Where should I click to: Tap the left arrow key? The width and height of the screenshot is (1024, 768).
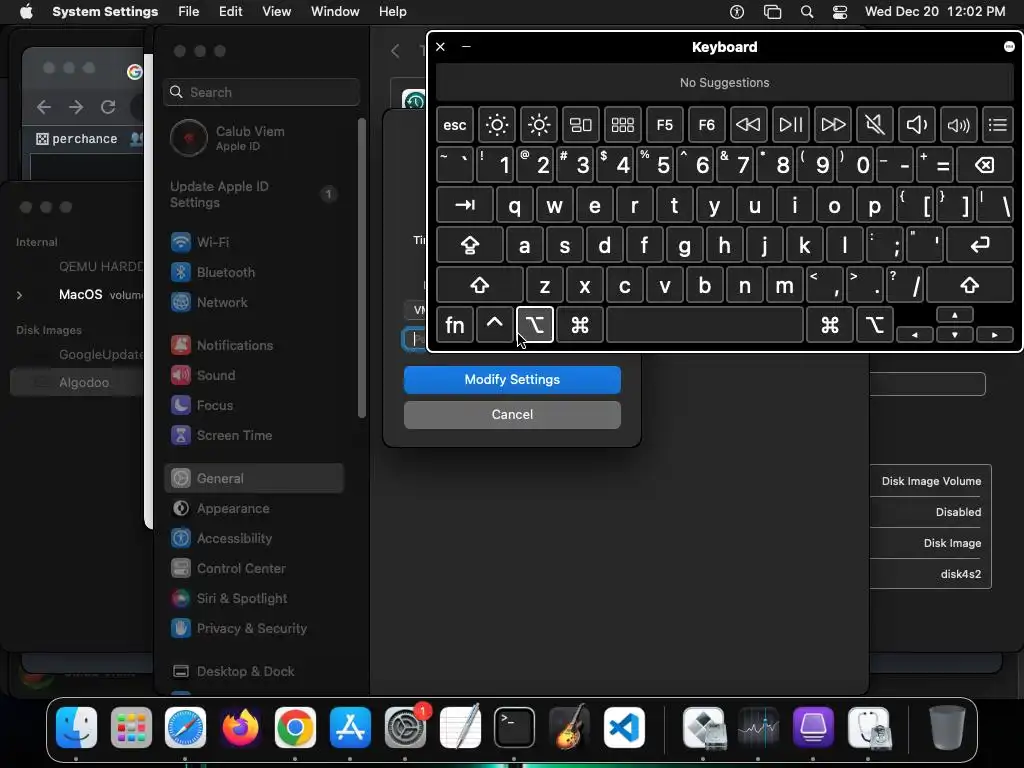(x=915, y=334)
